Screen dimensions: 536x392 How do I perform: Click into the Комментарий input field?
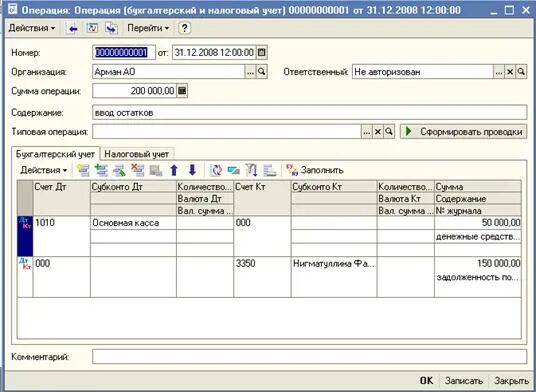coord(309,357)
